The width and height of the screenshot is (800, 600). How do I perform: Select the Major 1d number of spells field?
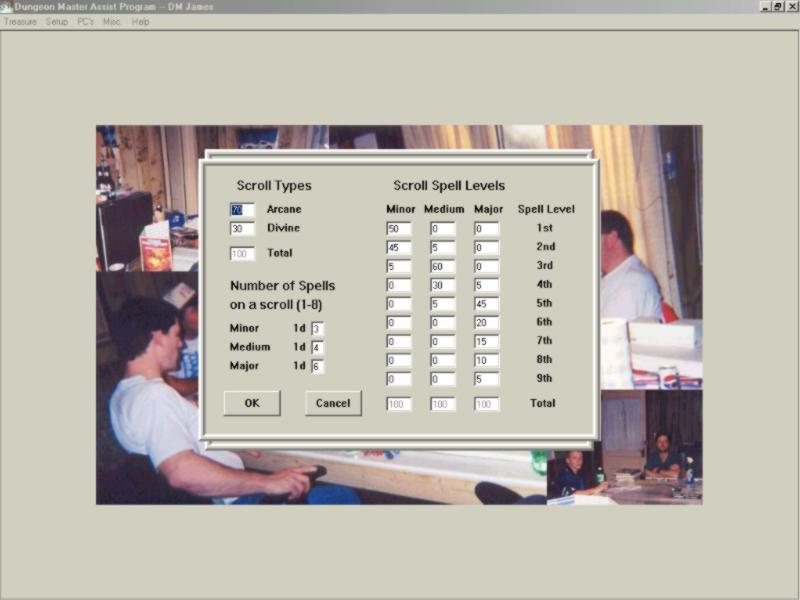[x=317, y=367]
